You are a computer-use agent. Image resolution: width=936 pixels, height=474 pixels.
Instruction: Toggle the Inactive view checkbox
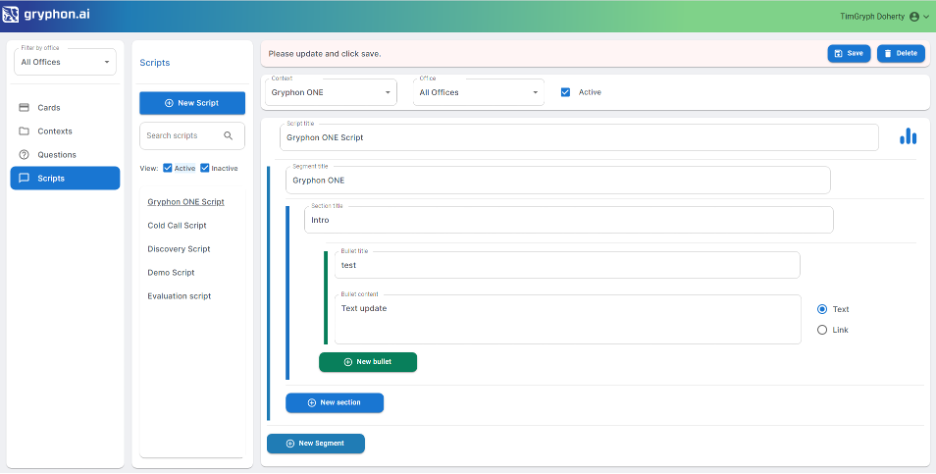[205, 168]
